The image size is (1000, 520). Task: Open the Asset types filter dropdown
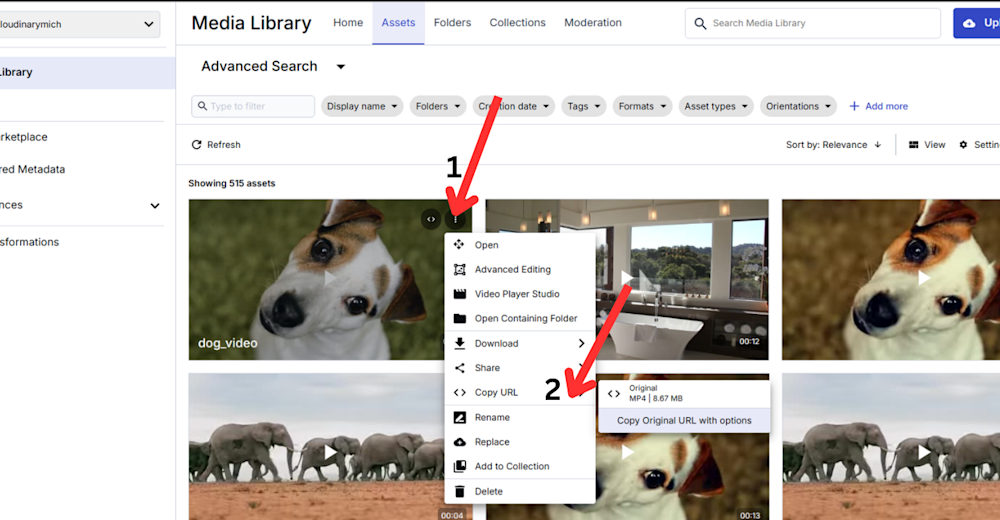point(716,106)
